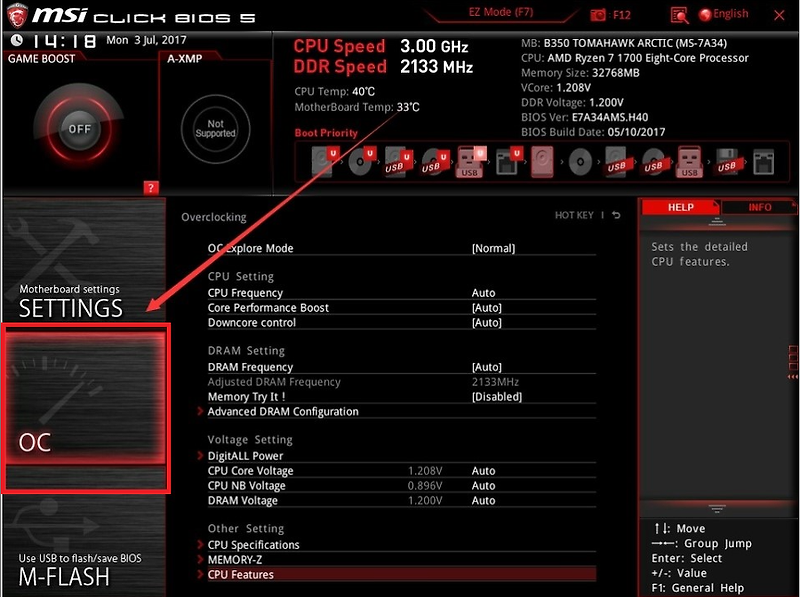Click the Overclocking page heading
Viewport: 800px width, 597px height.
tap(214, 217)
